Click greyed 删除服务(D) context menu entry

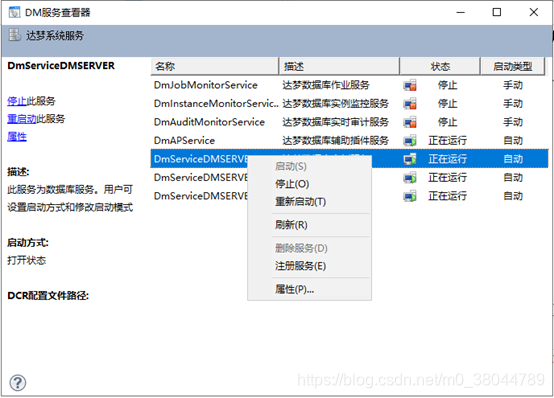[x=301, y=248]
